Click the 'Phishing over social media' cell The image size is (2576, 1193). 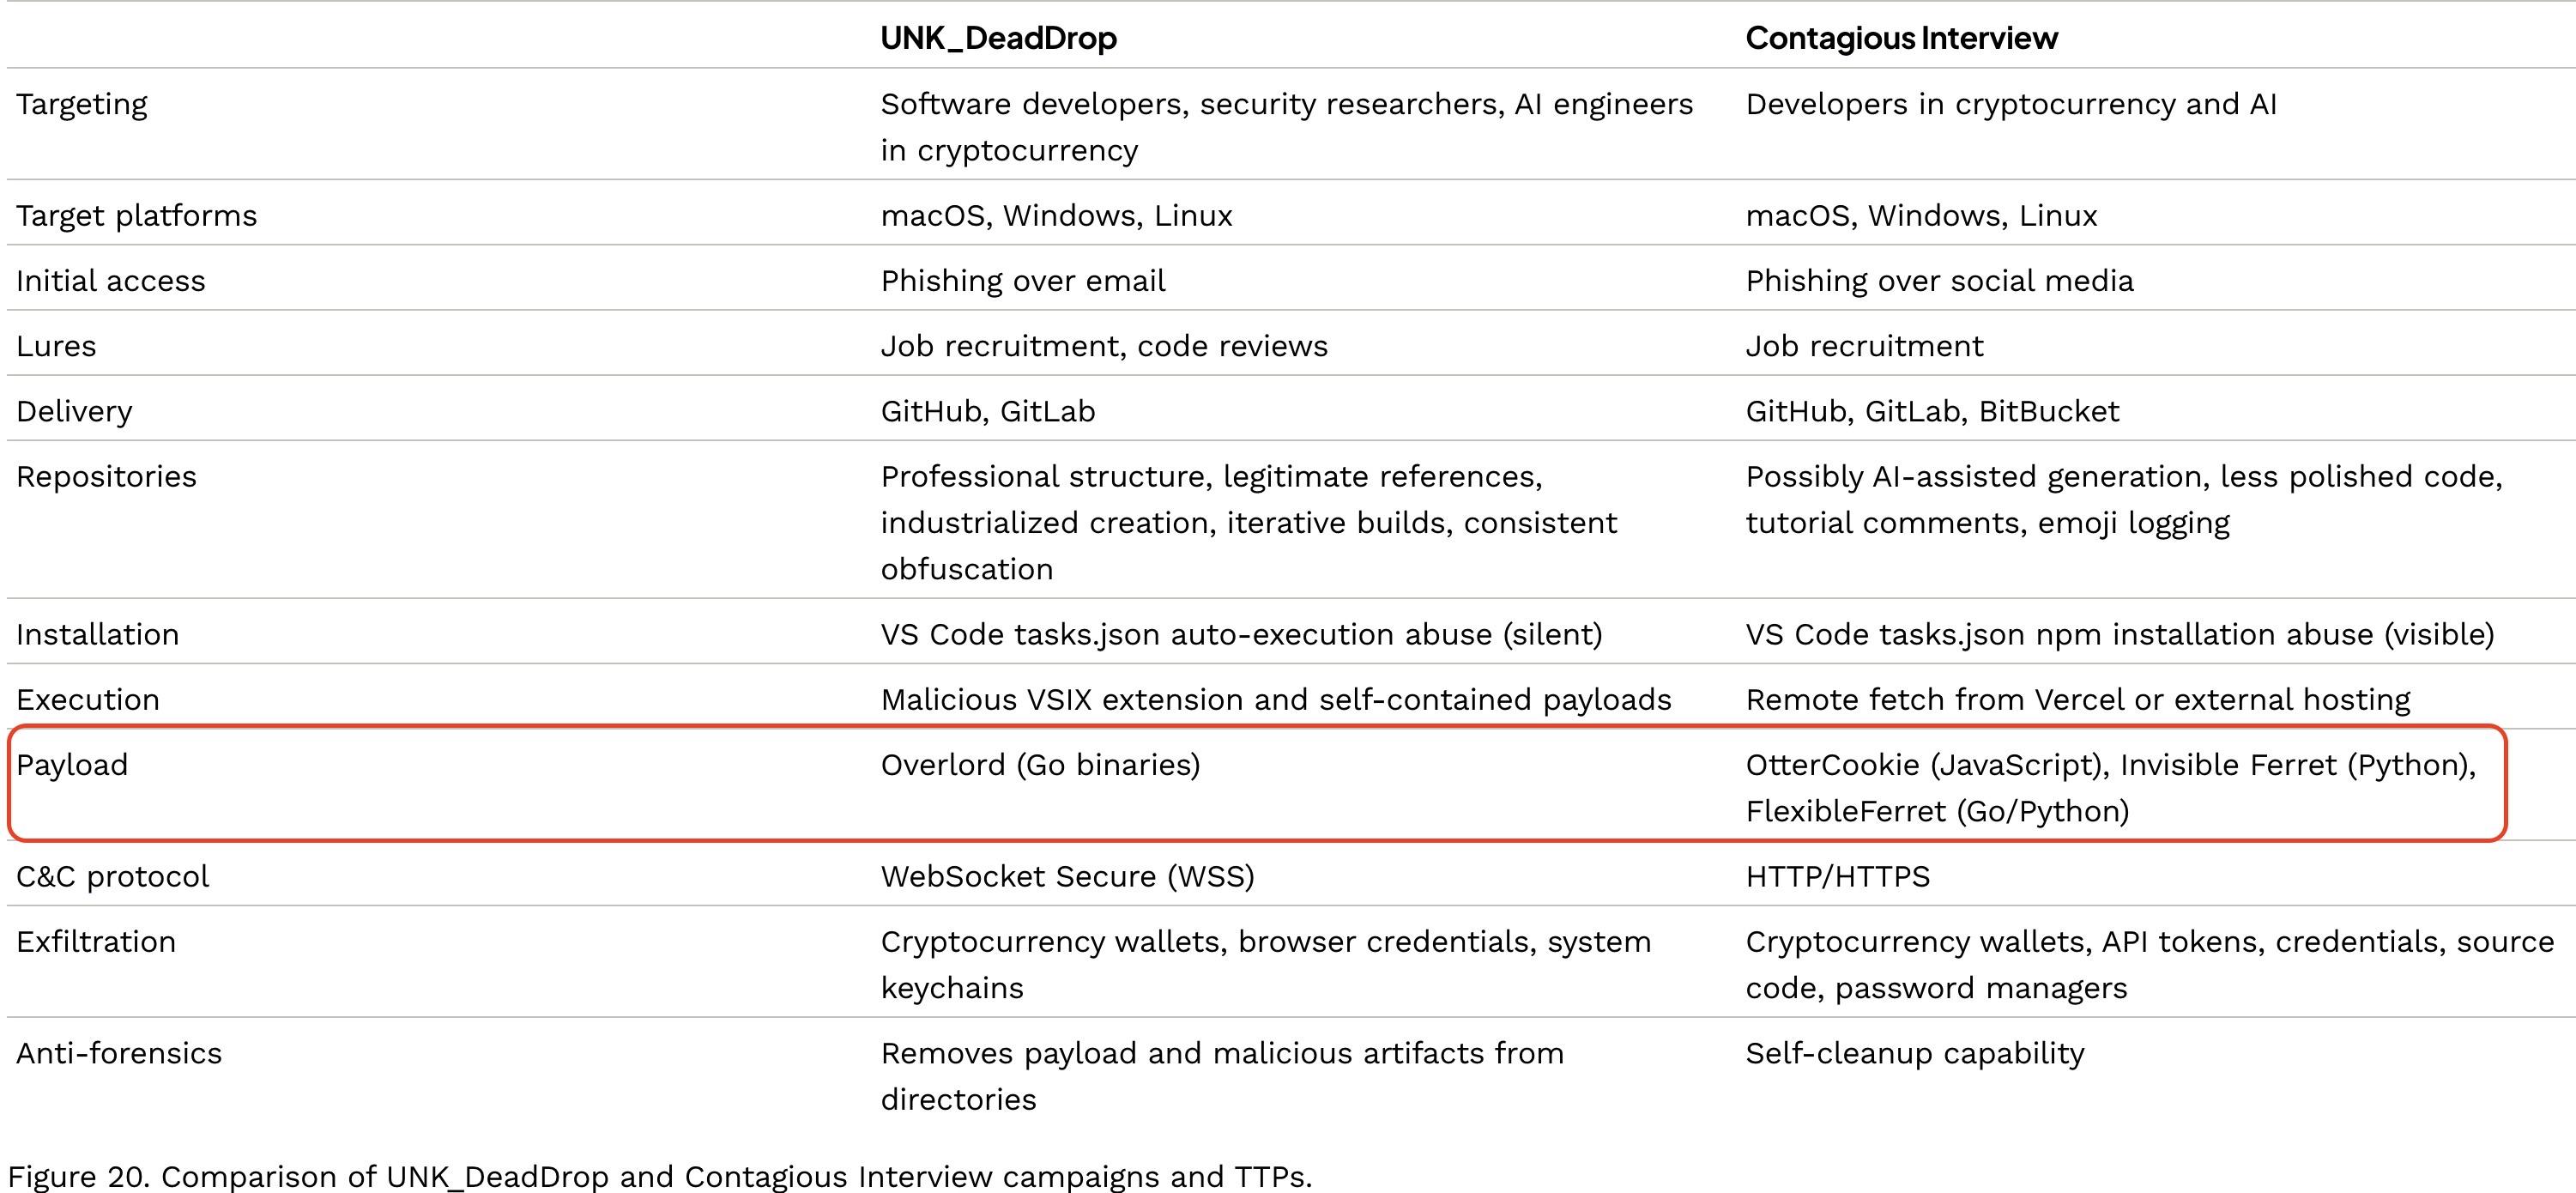pos(1939,281)
